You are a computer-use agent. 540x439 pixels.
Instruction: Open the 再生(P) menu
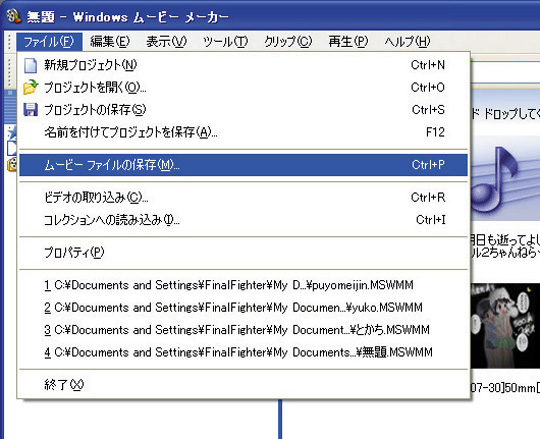click(x=348, y=42)
